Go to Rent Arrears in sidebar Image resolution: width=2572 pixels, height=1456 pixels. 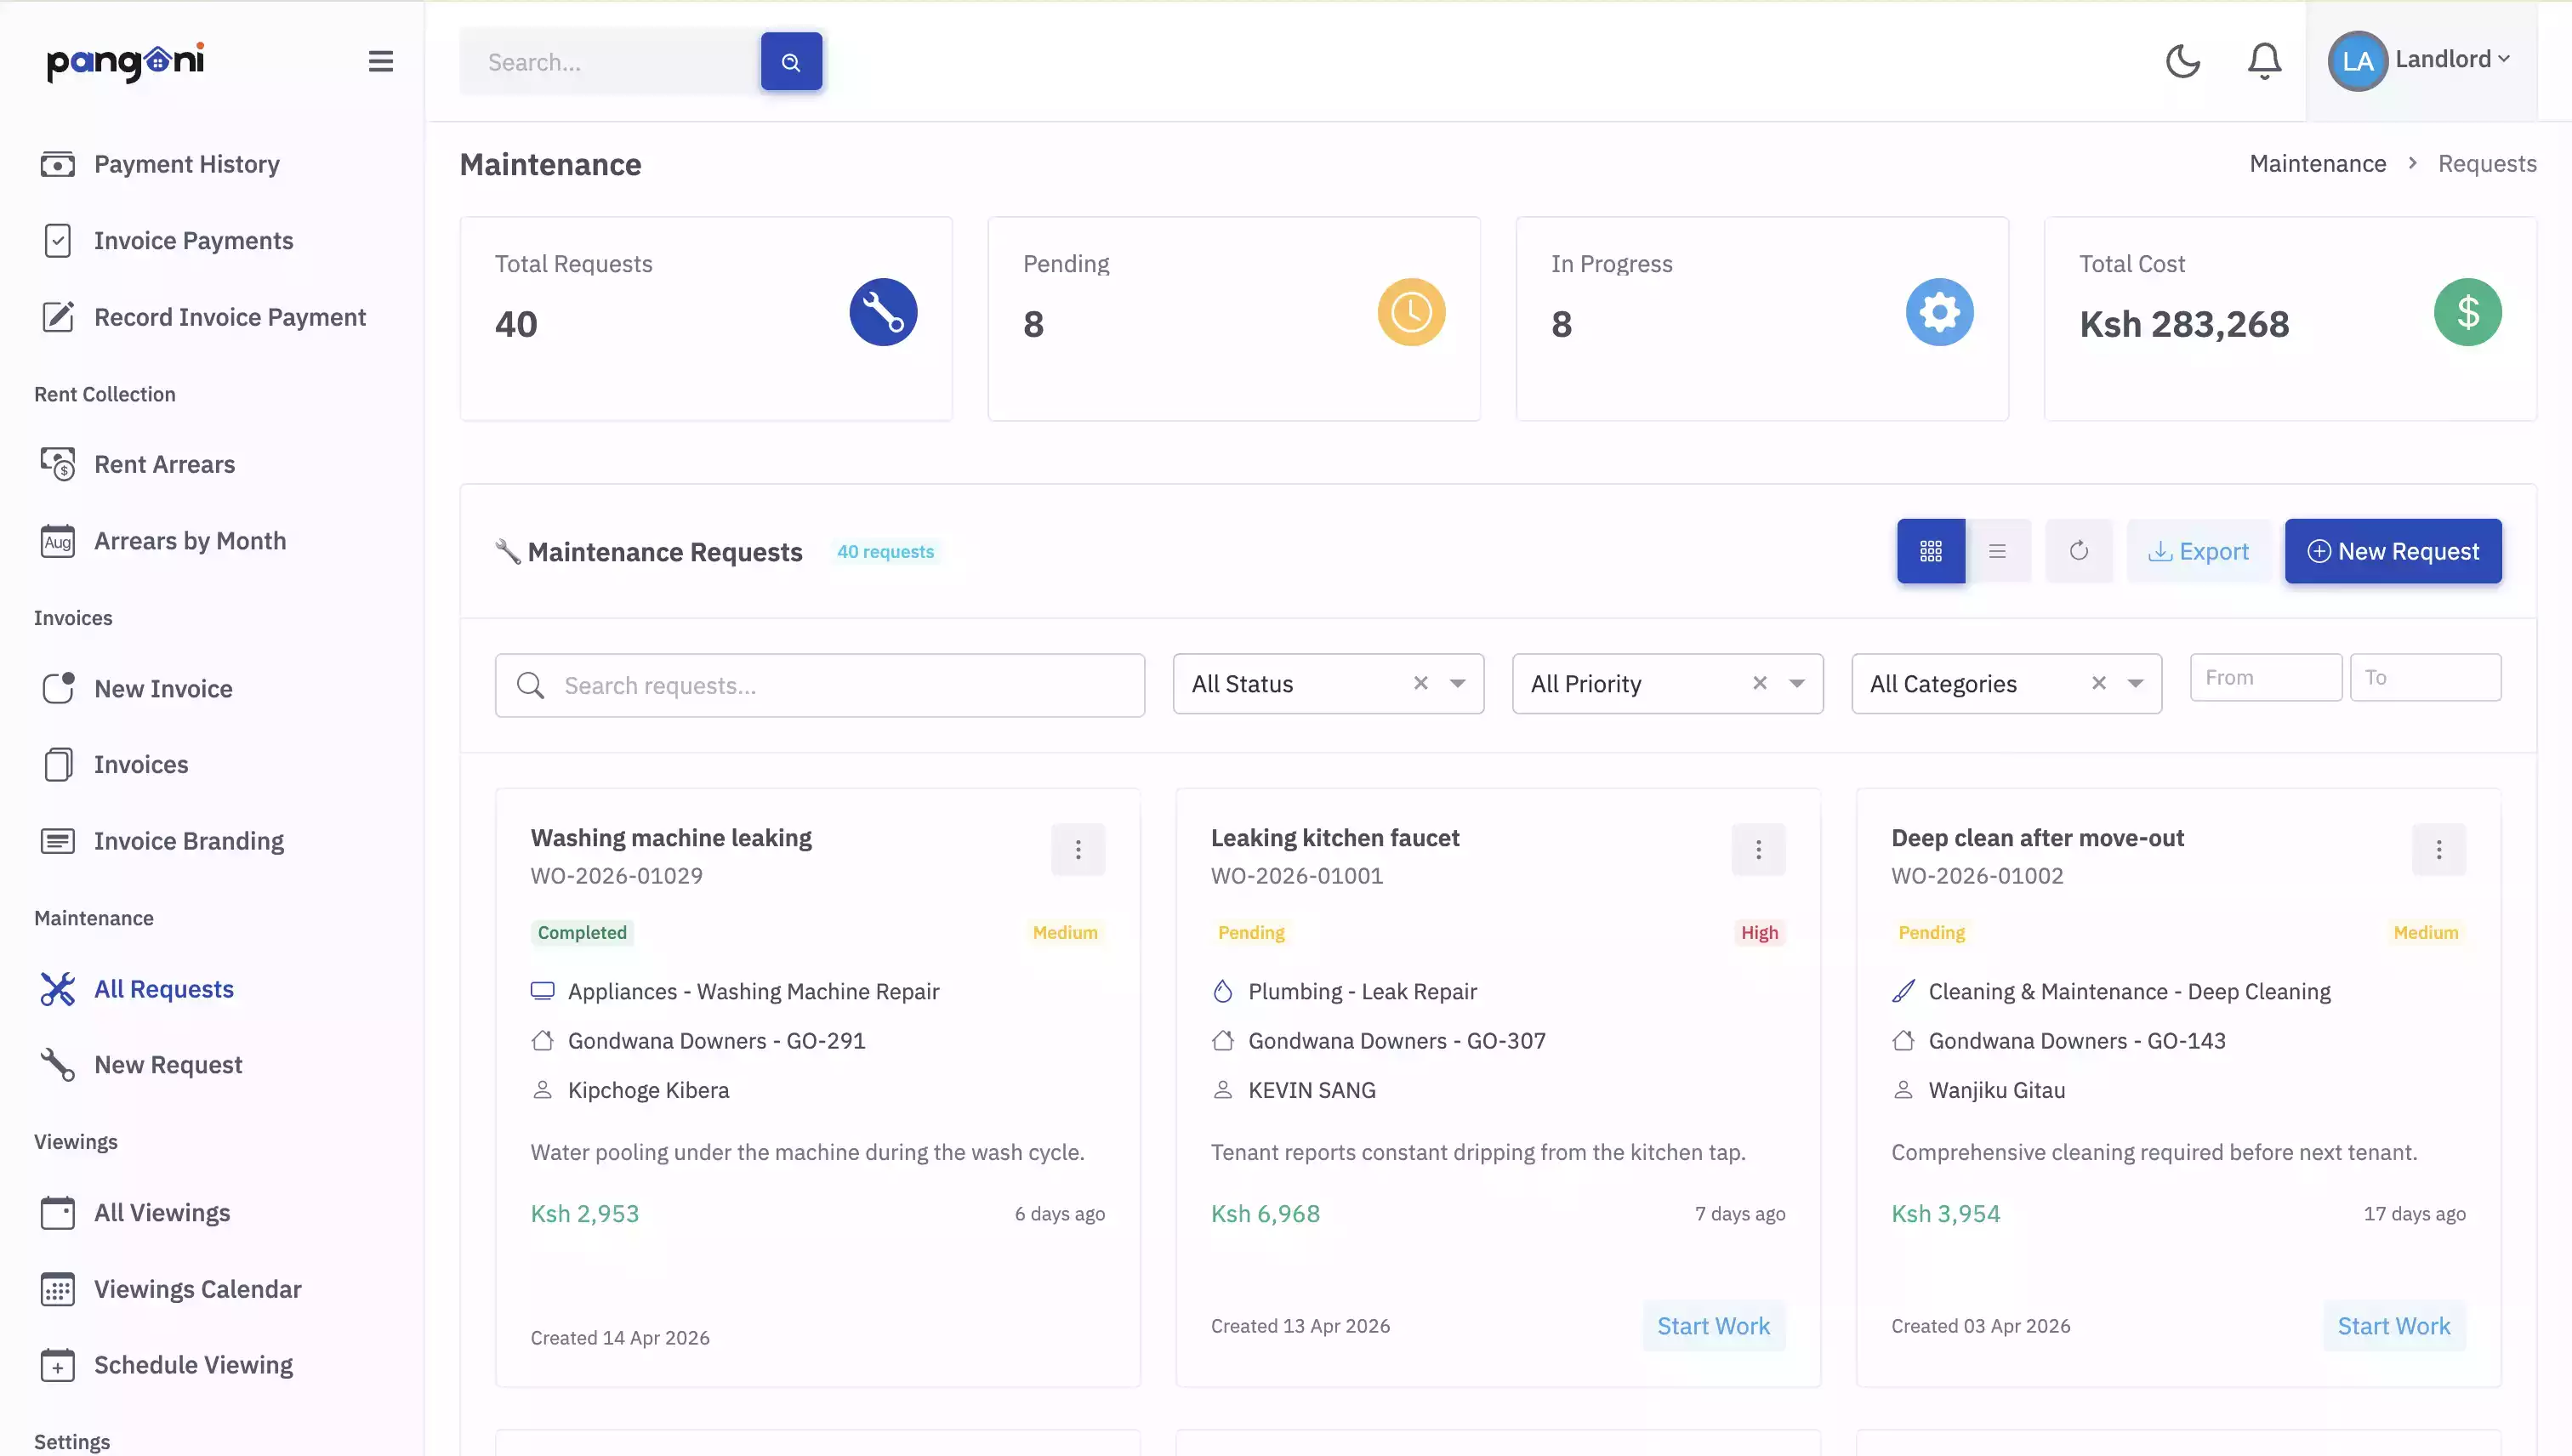[x=164, y=464]
